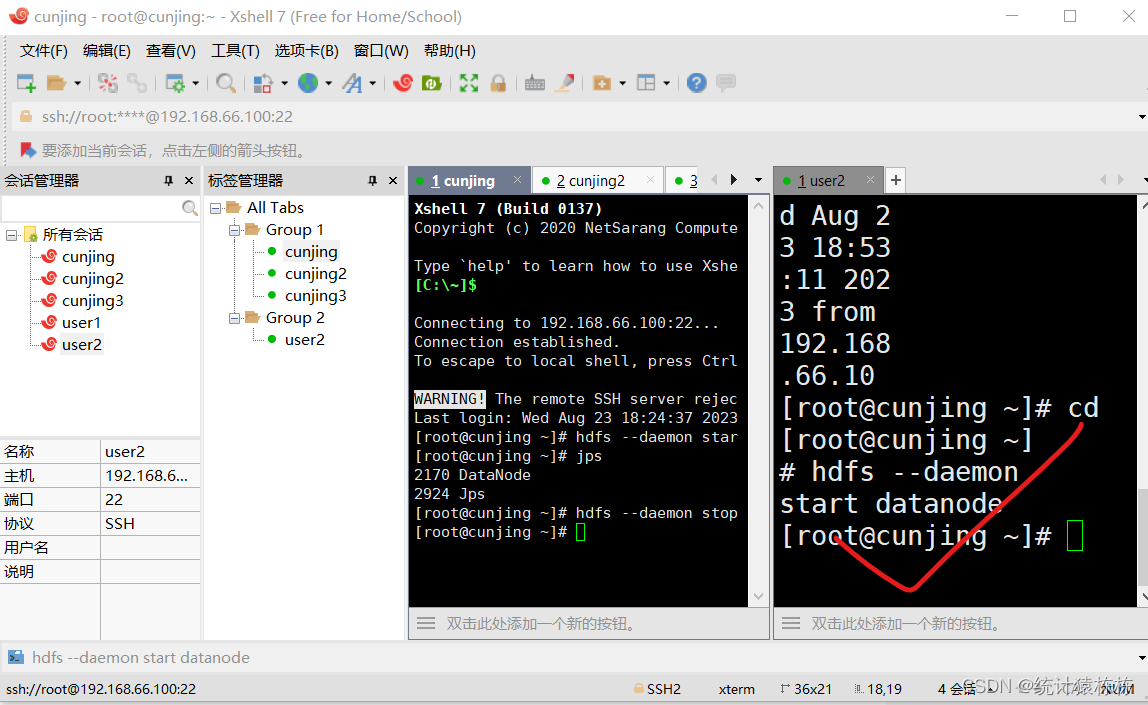
Task: Pin the 会话管理器 panel
Action: 168,181
